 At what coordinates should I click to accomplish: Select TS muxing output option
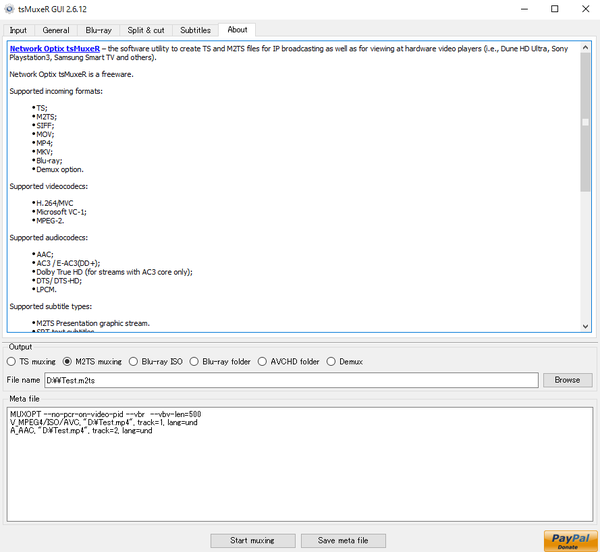pos(31,361)
